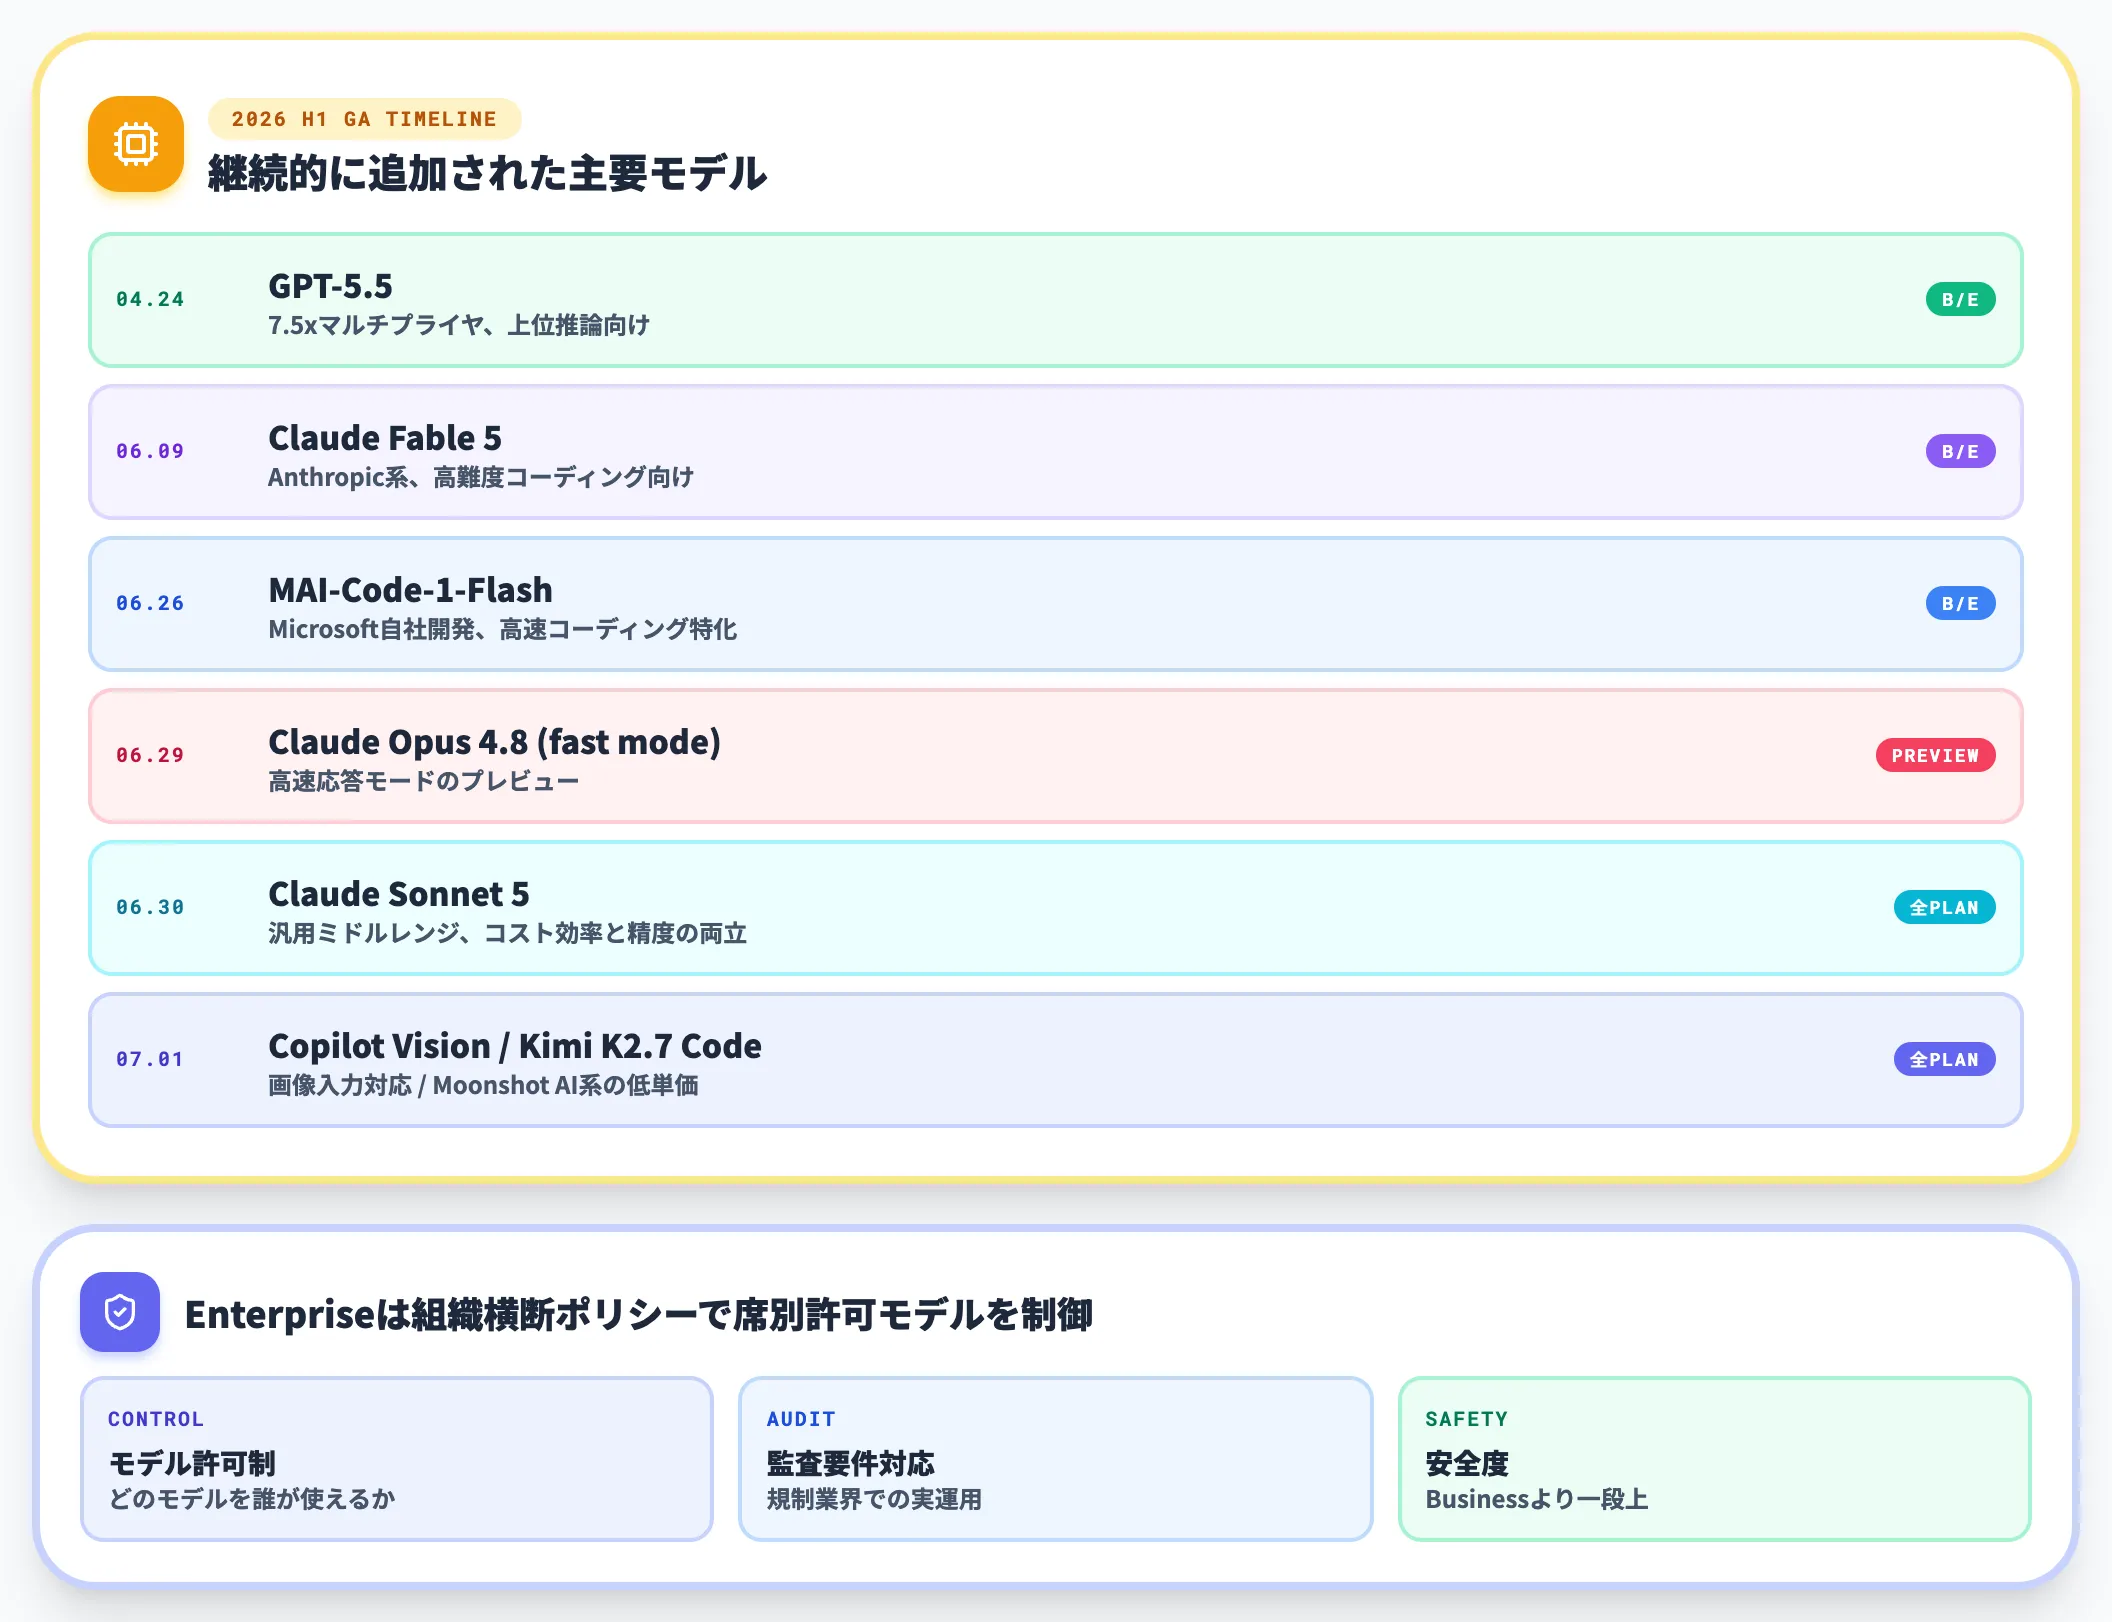Click the indigo 全PLAN badge on Copilot Vision row
This screenshot has height=1622, width=2112.
(1944, 1059)
